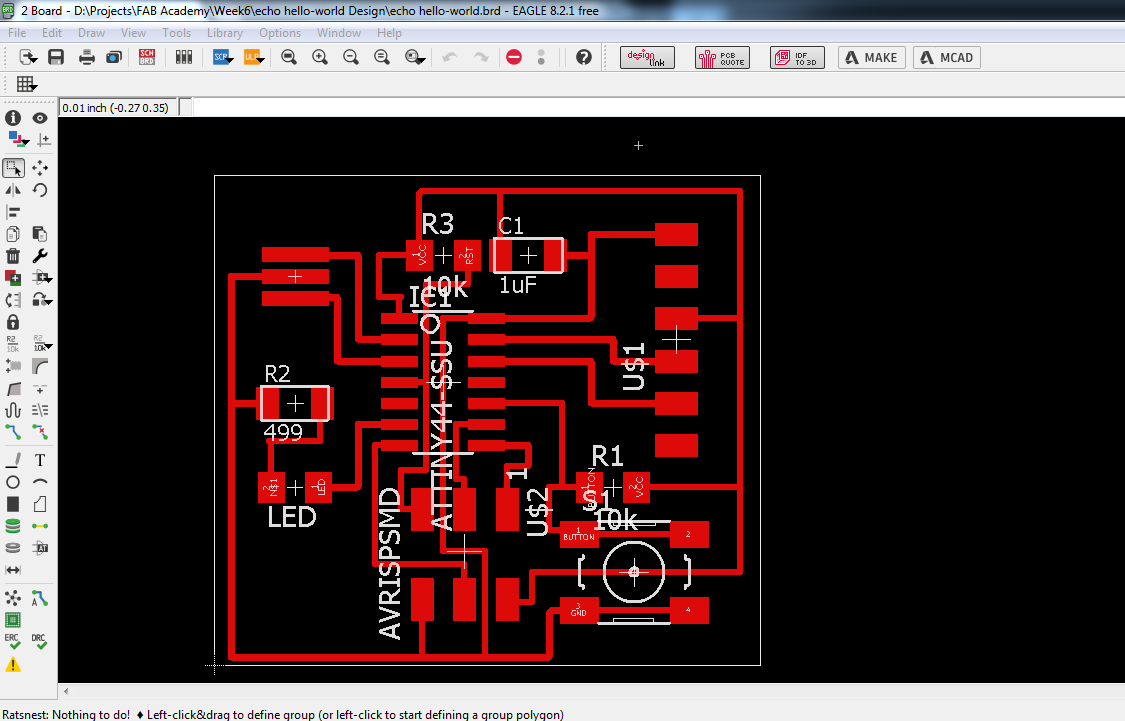Open the Edit menu
This screenshot has width=1125, height=721.
52,32
